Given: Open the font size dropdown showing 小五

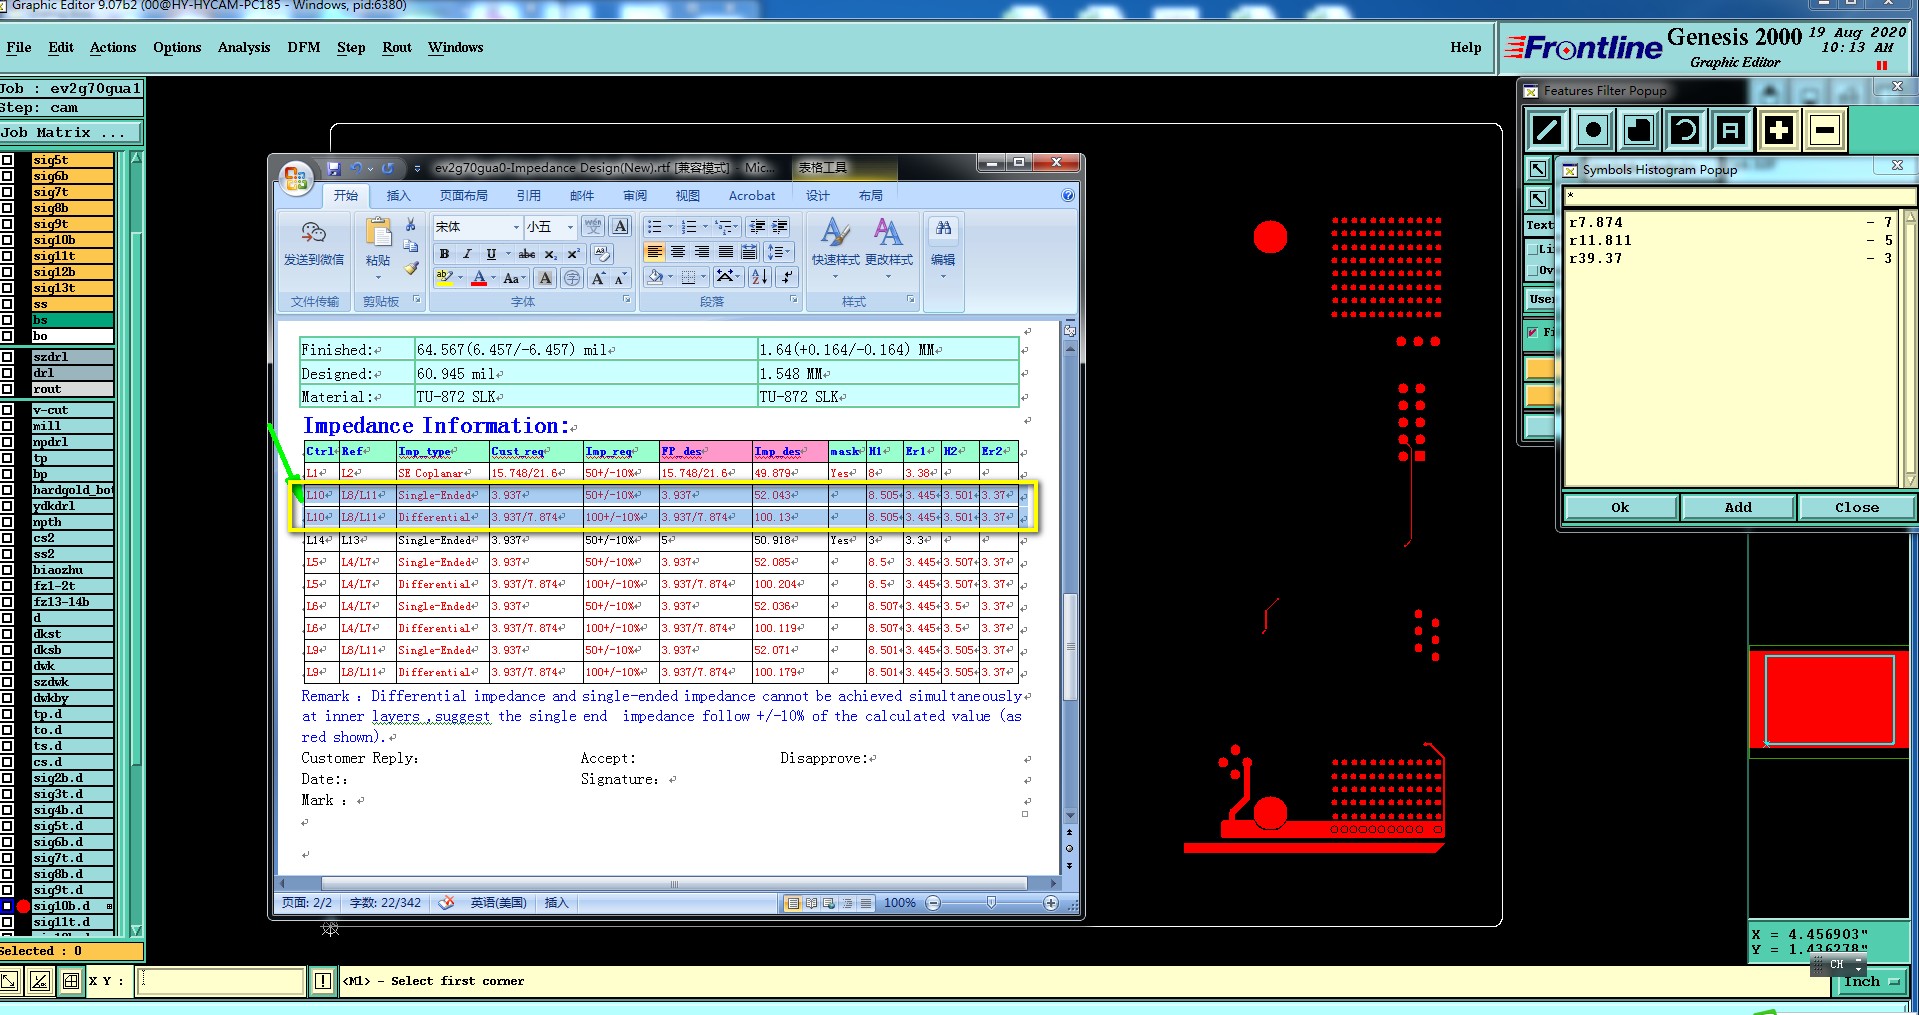Looking at the screenshot, I should 570,227.
